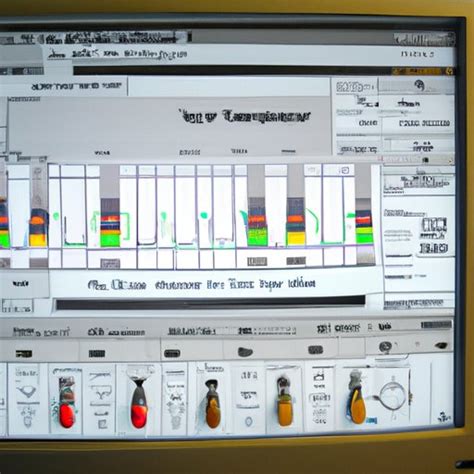The height and width of the screenshot is (474, 474).
Task: Click the third dark rounded button in row
Action: (172, 353)
